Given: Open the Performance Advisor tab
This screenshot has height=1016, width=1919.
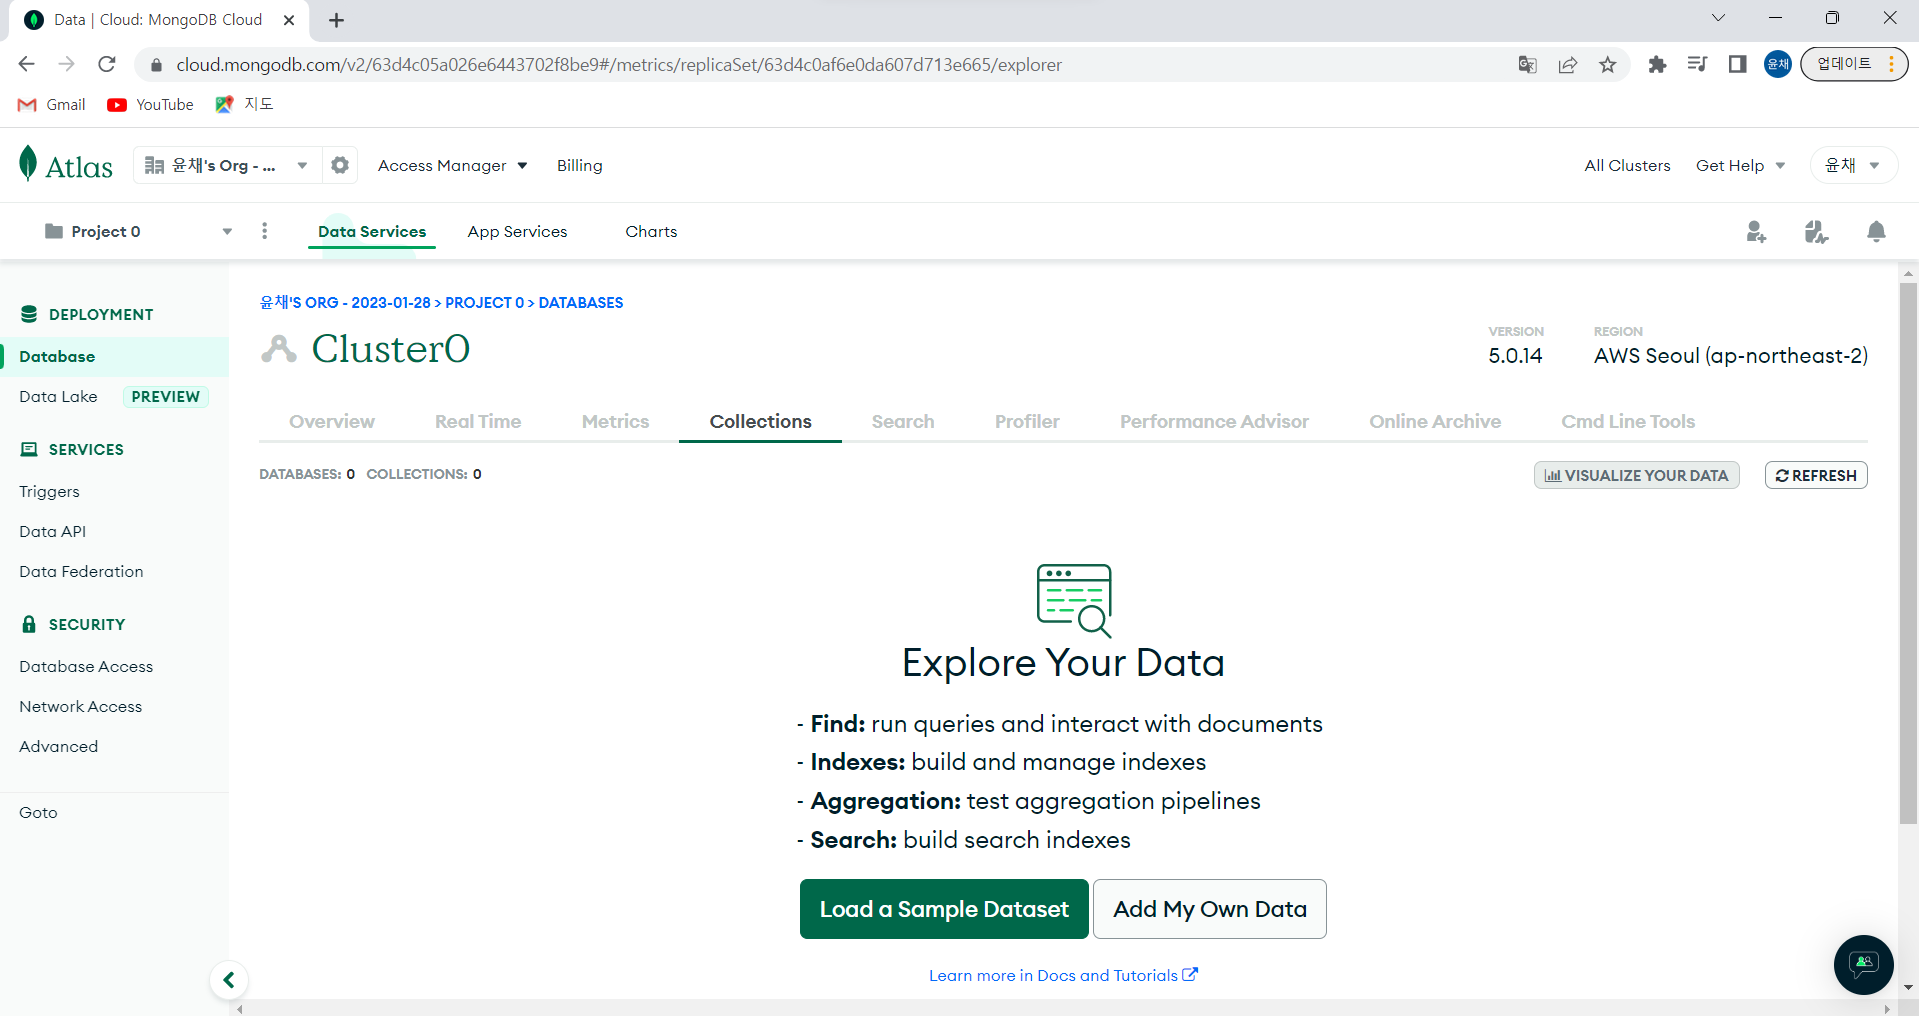Looking at the screenshot, I should tap(1214, 422).
